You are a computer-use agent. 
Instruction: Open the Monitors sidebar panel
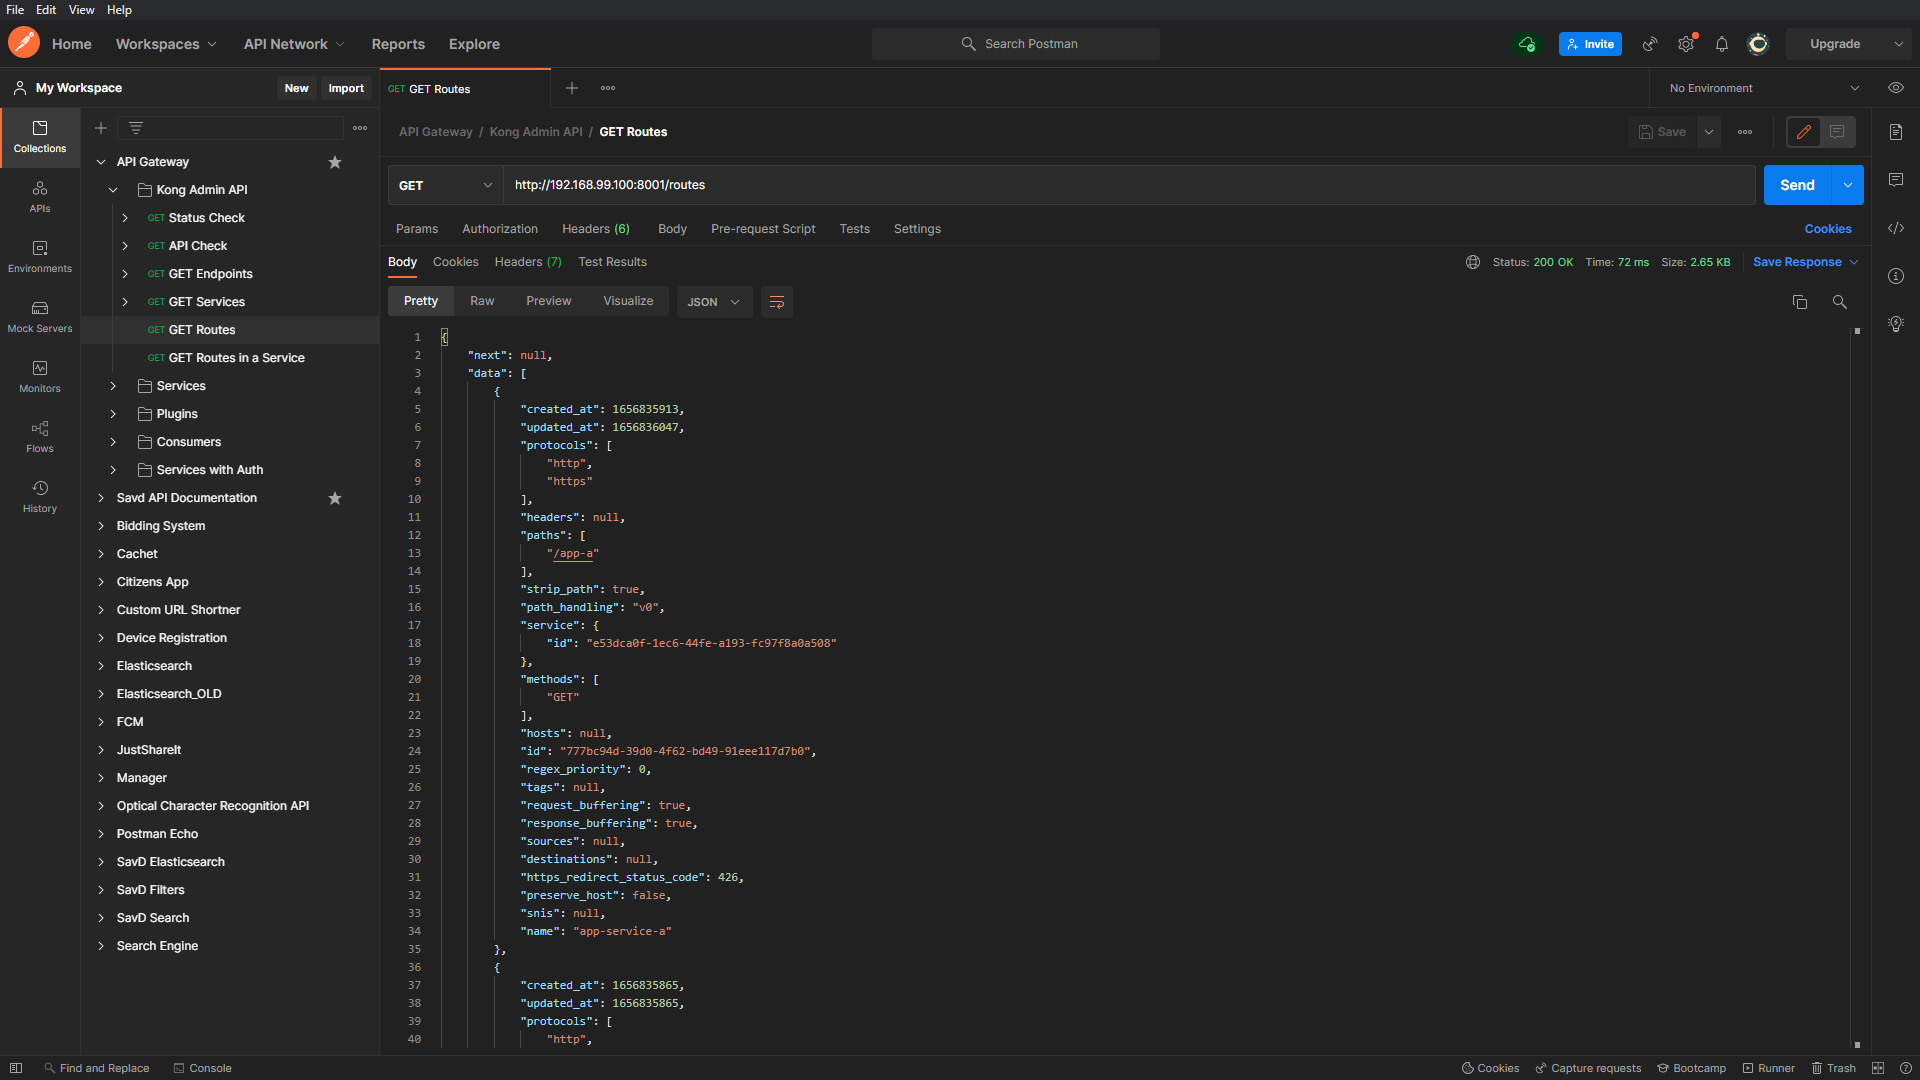[x=40, y=376]
